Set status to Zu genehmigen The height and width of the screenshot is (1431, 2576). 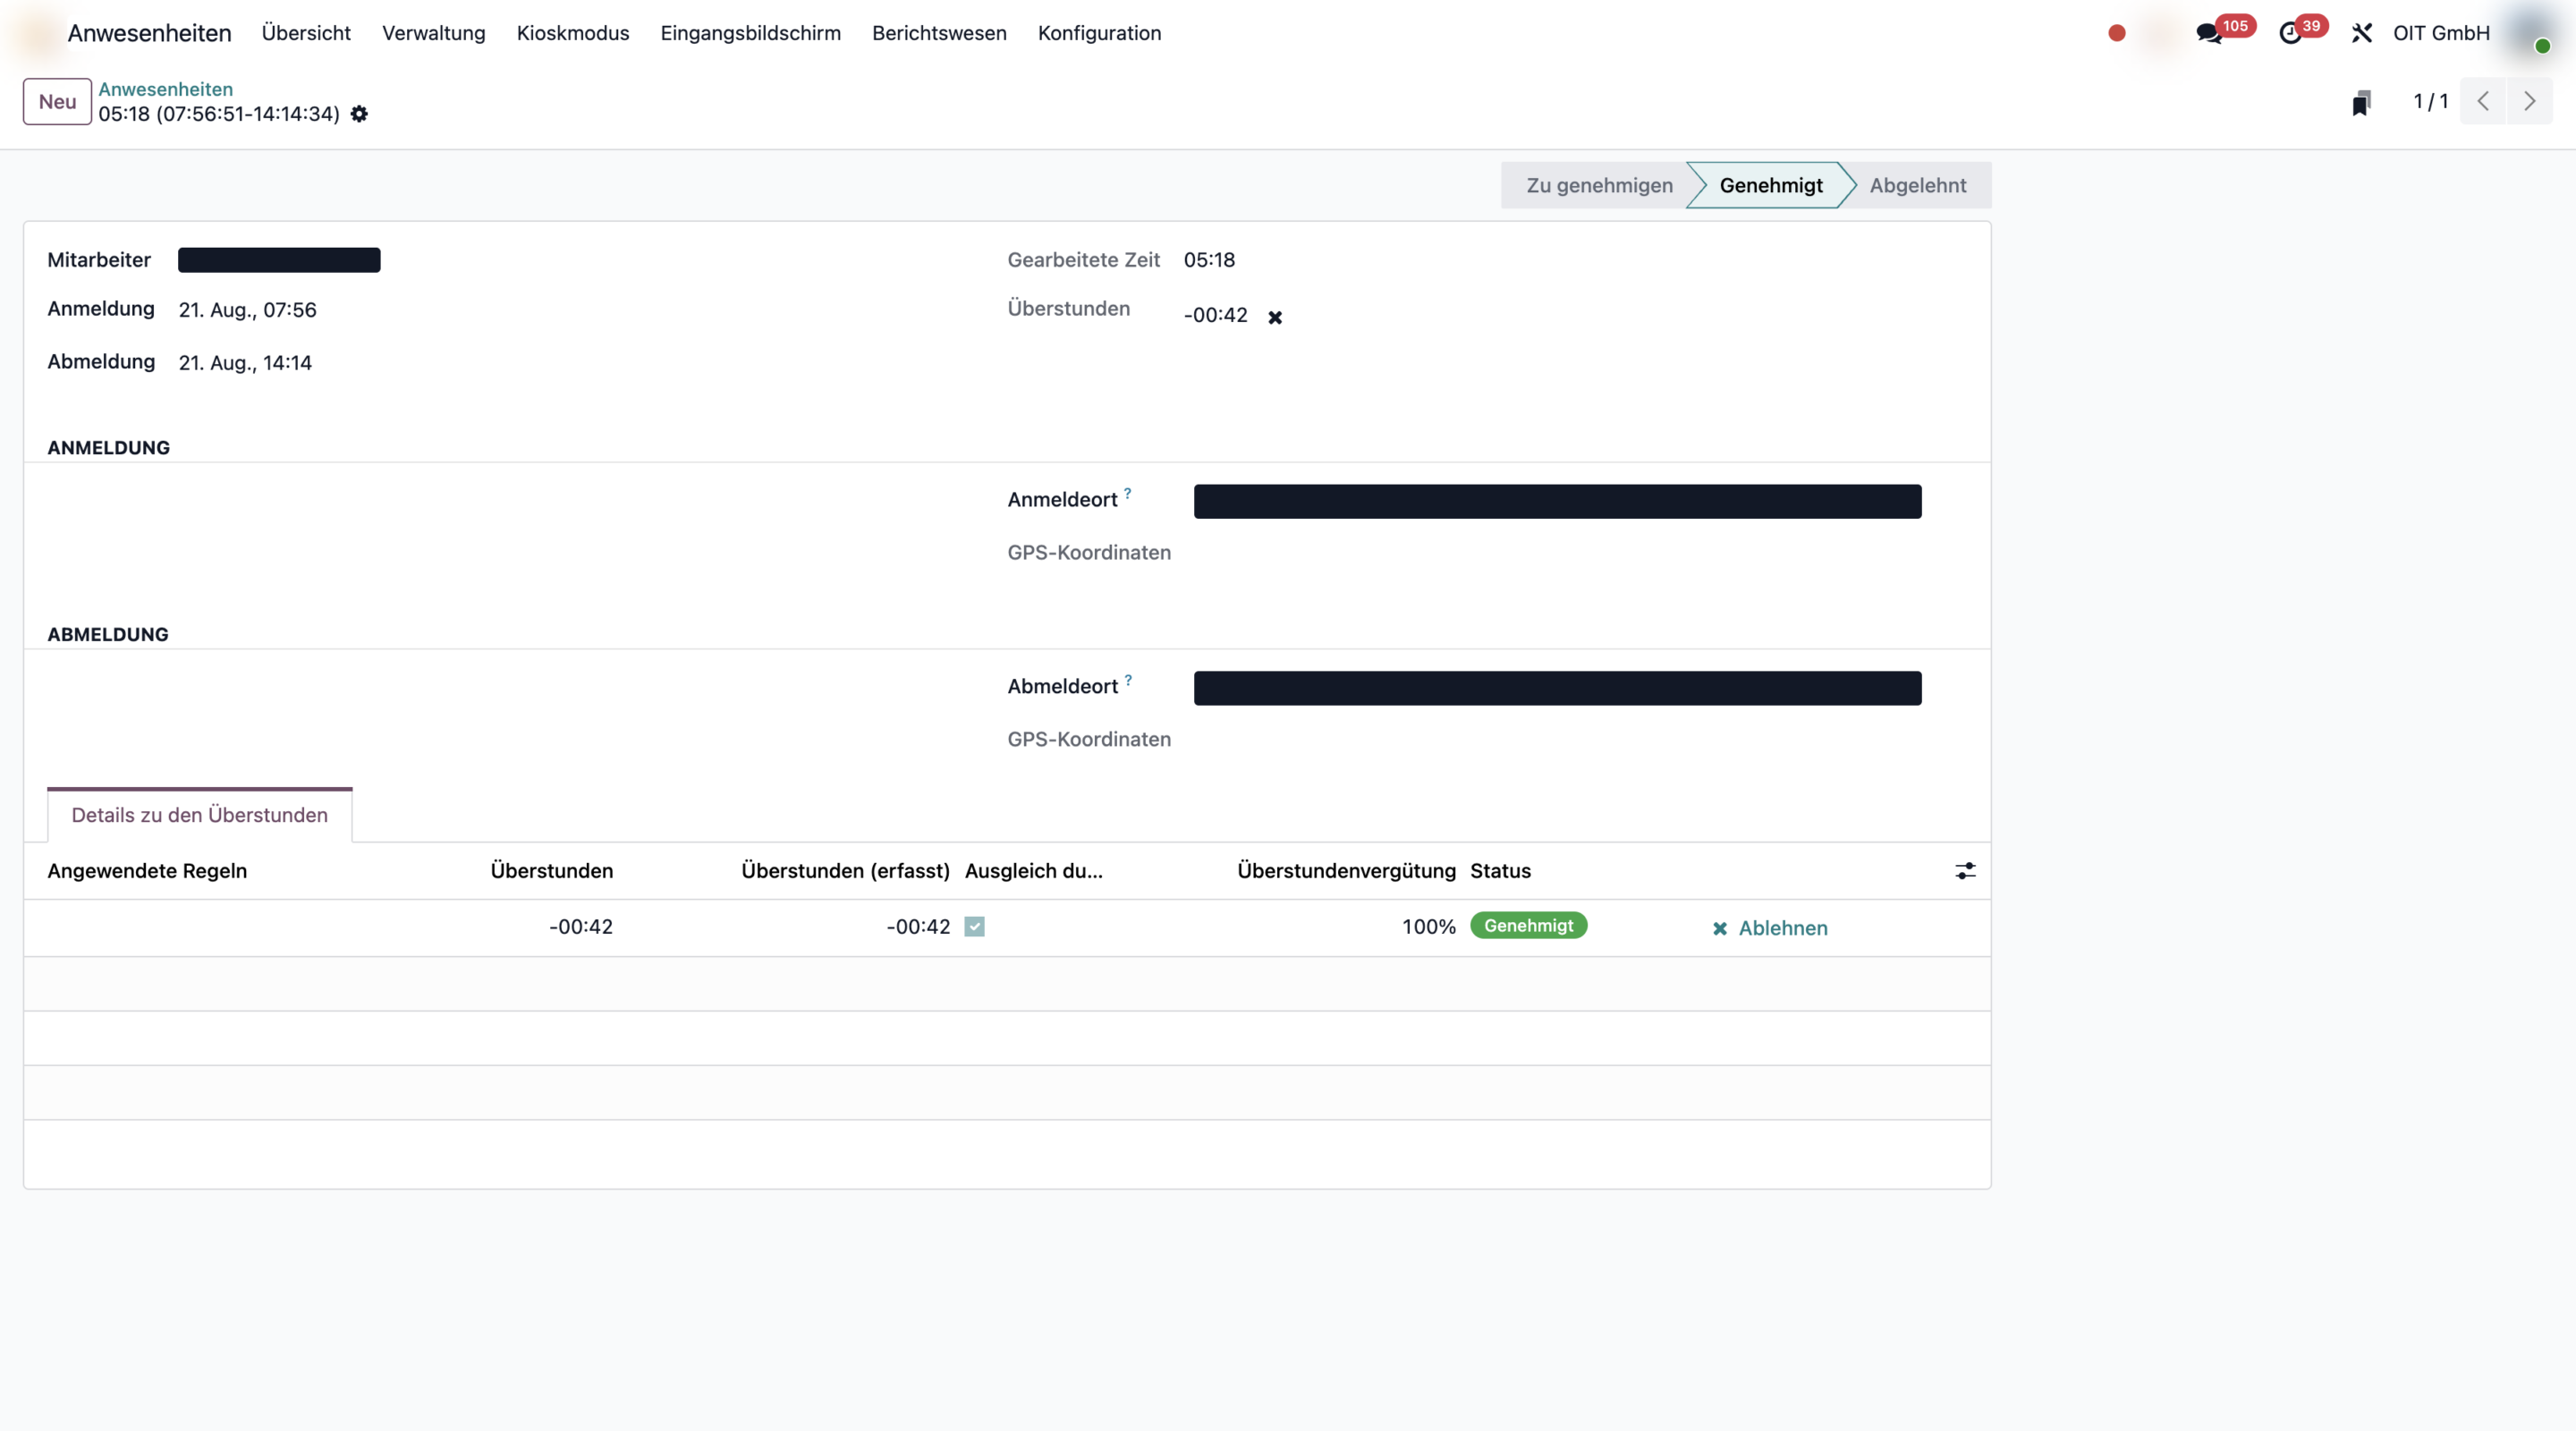[x=1598, y=185]
